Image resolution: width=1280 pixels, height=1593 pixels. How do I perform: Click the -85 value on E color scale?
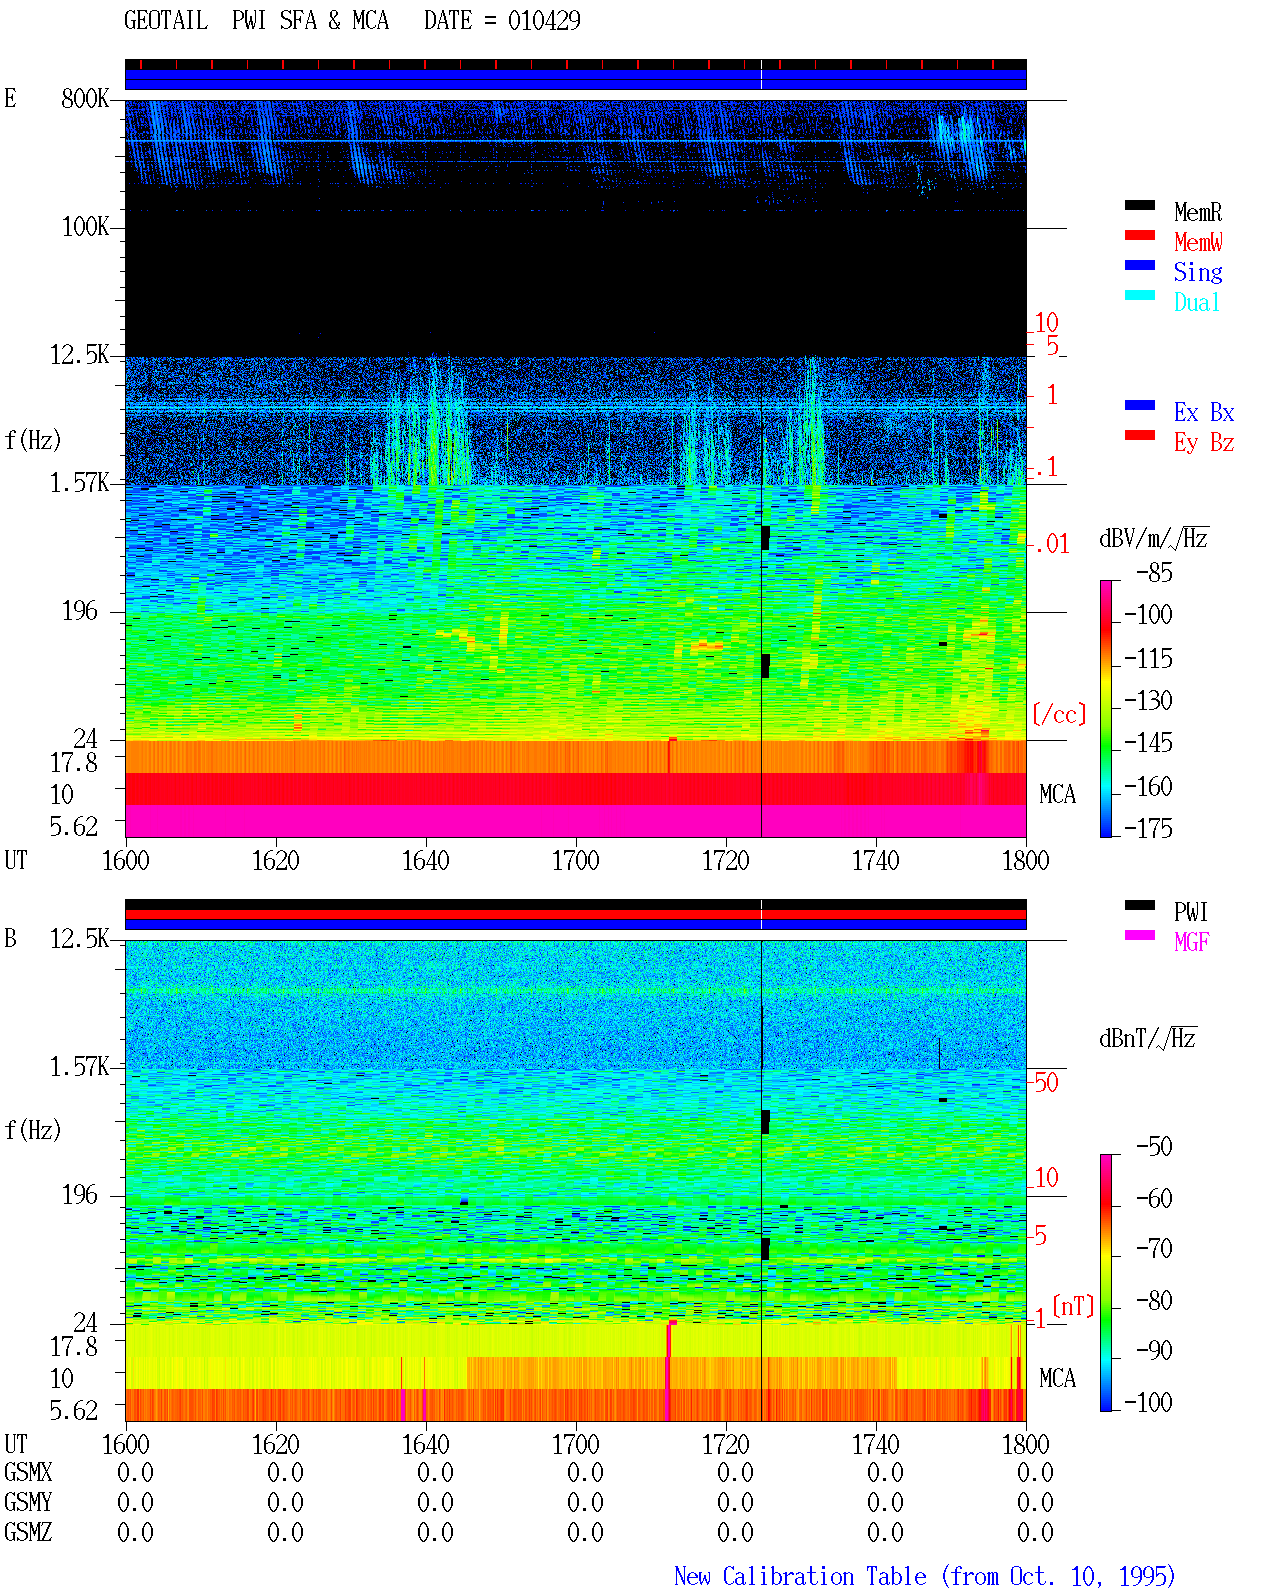(1154, 573)
